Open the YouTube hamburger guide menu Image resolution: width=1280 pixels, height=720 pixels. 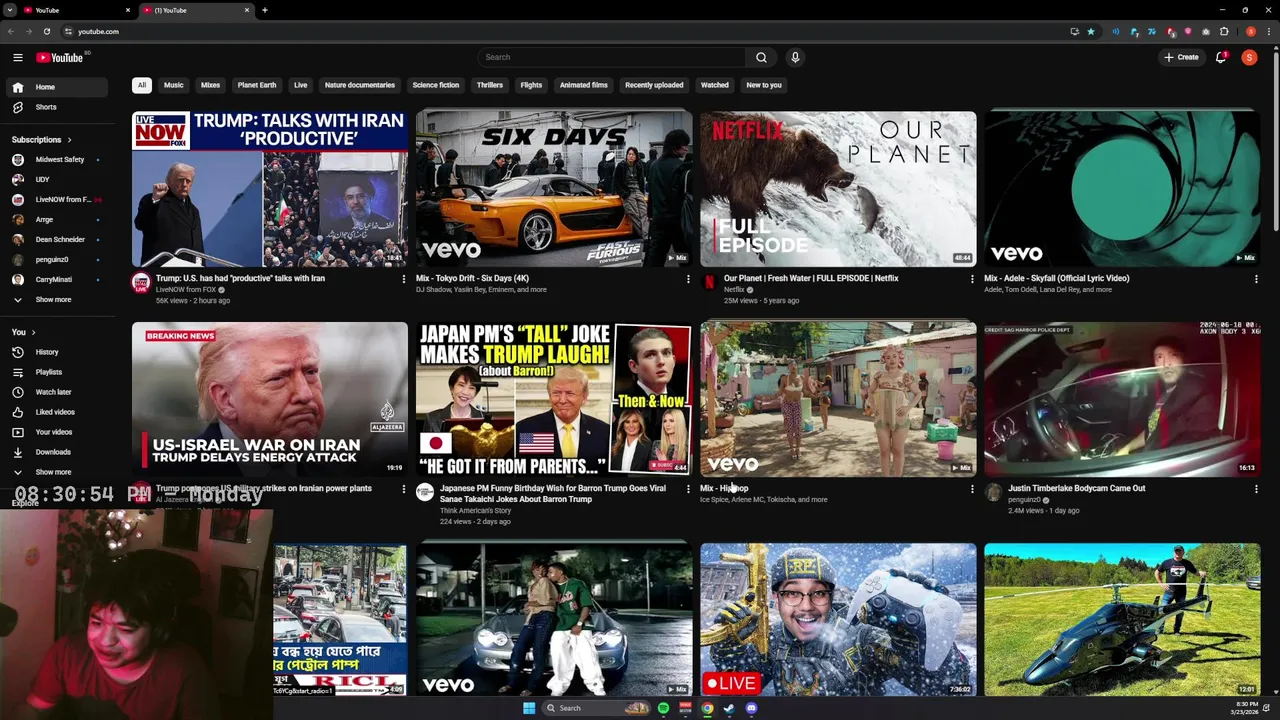pos(17,57)
